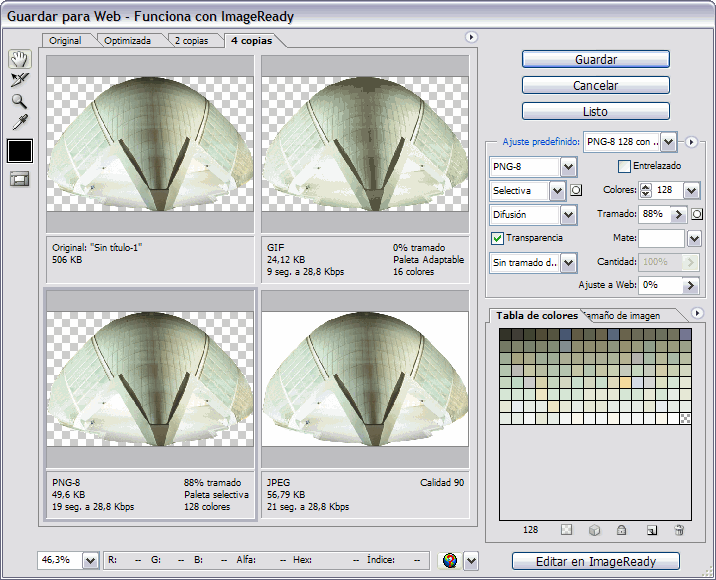This screenshot has width=716, height=580.
Task: Uncheck the Transparencia checkbox
Action: pyautogui.click(x=497, y=238)
